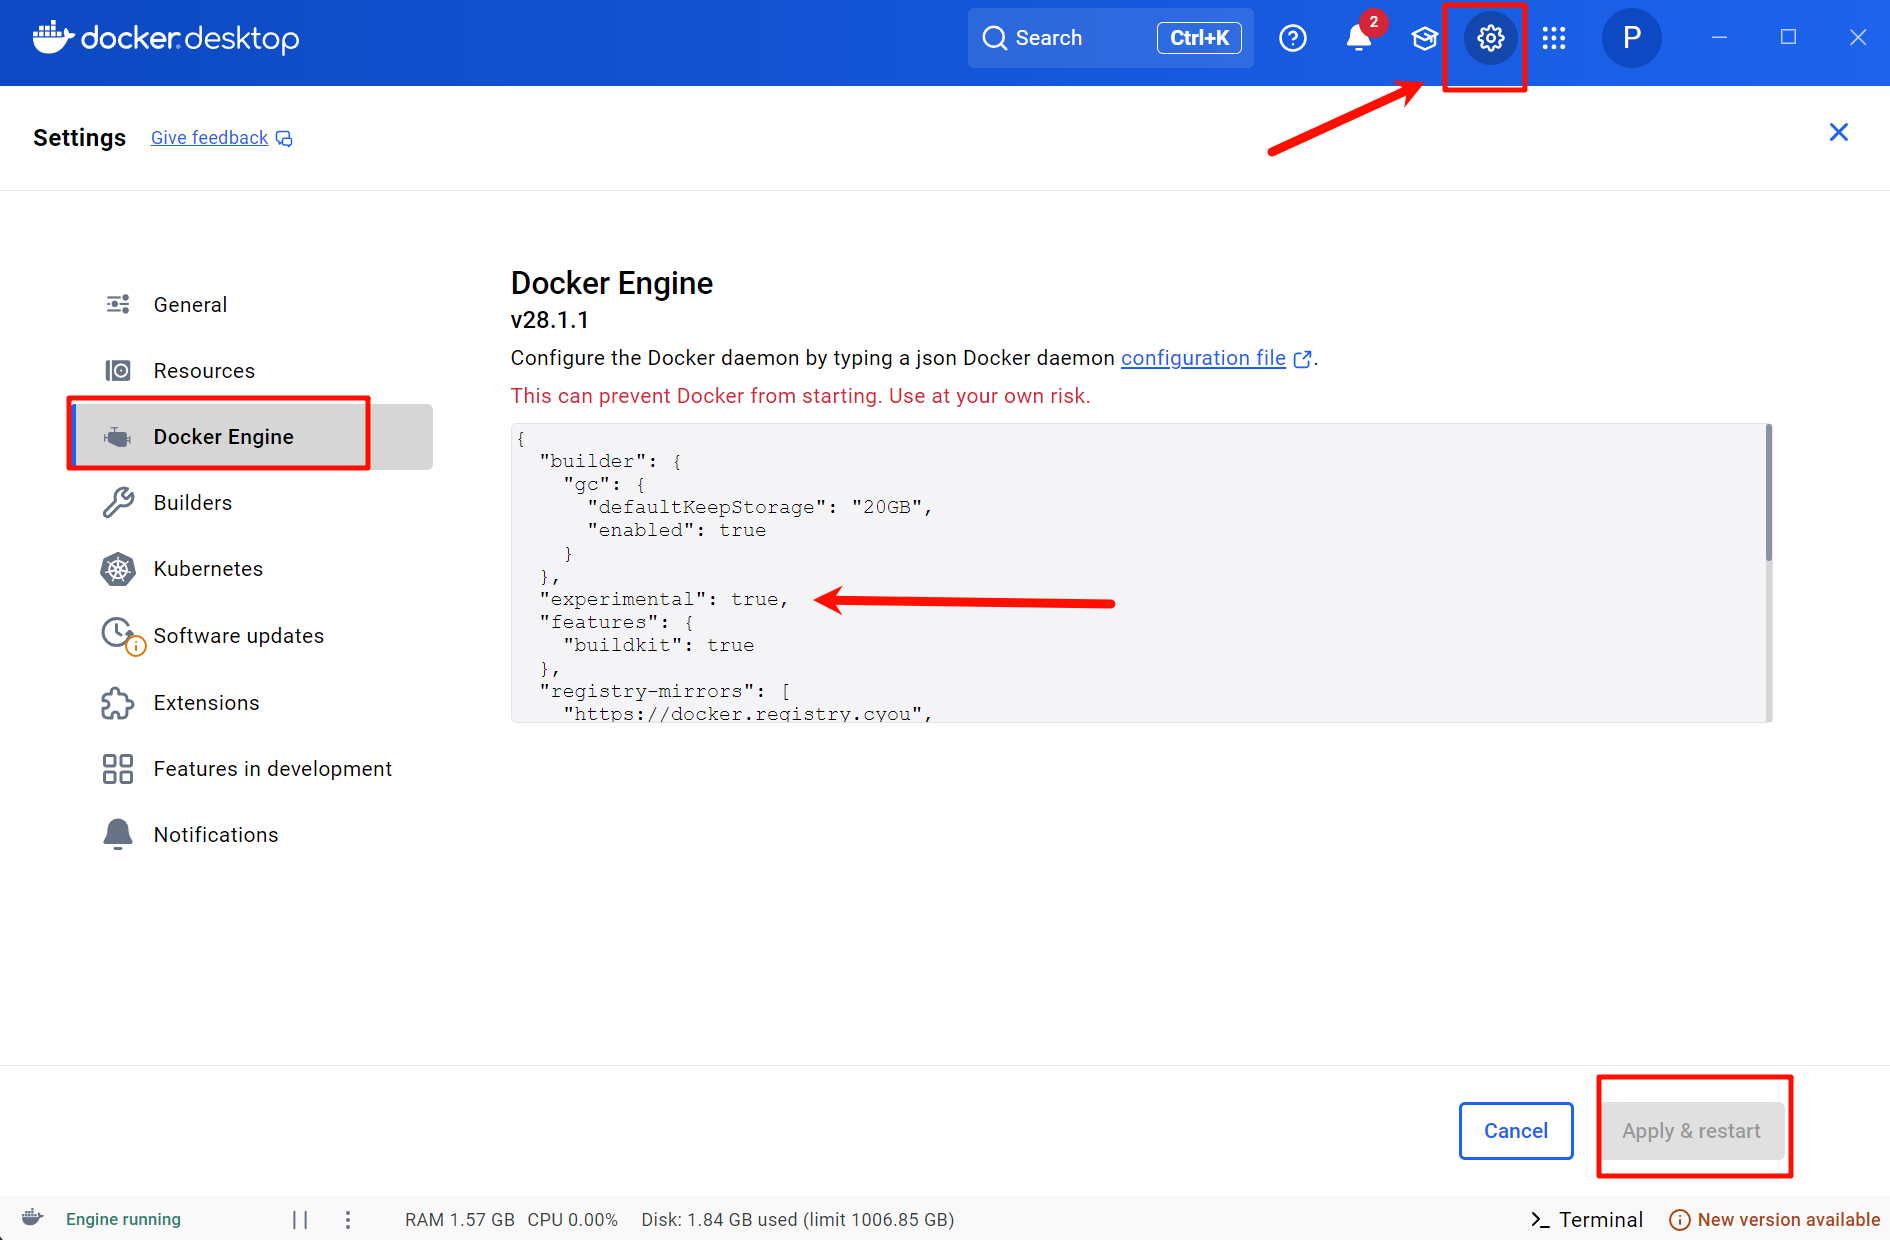Focus the Search field in header
This screenshot has width=1890, height=1240.
tap(1110, 38)
